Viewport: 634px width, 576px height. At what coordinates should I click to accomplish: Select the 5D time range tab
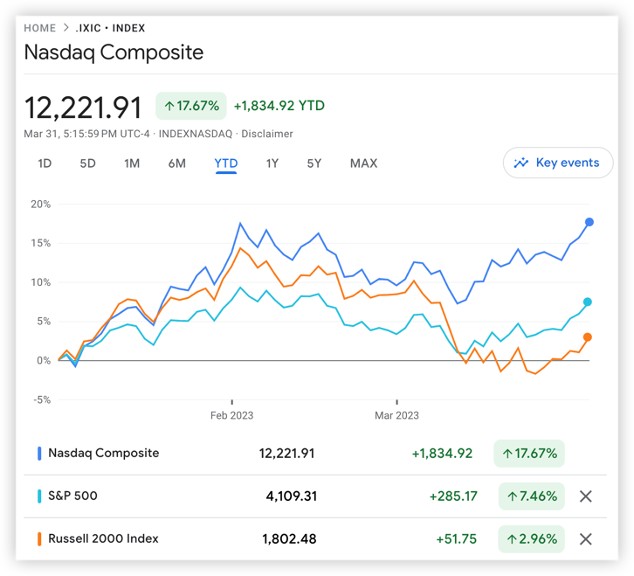[x=88, y=163]
